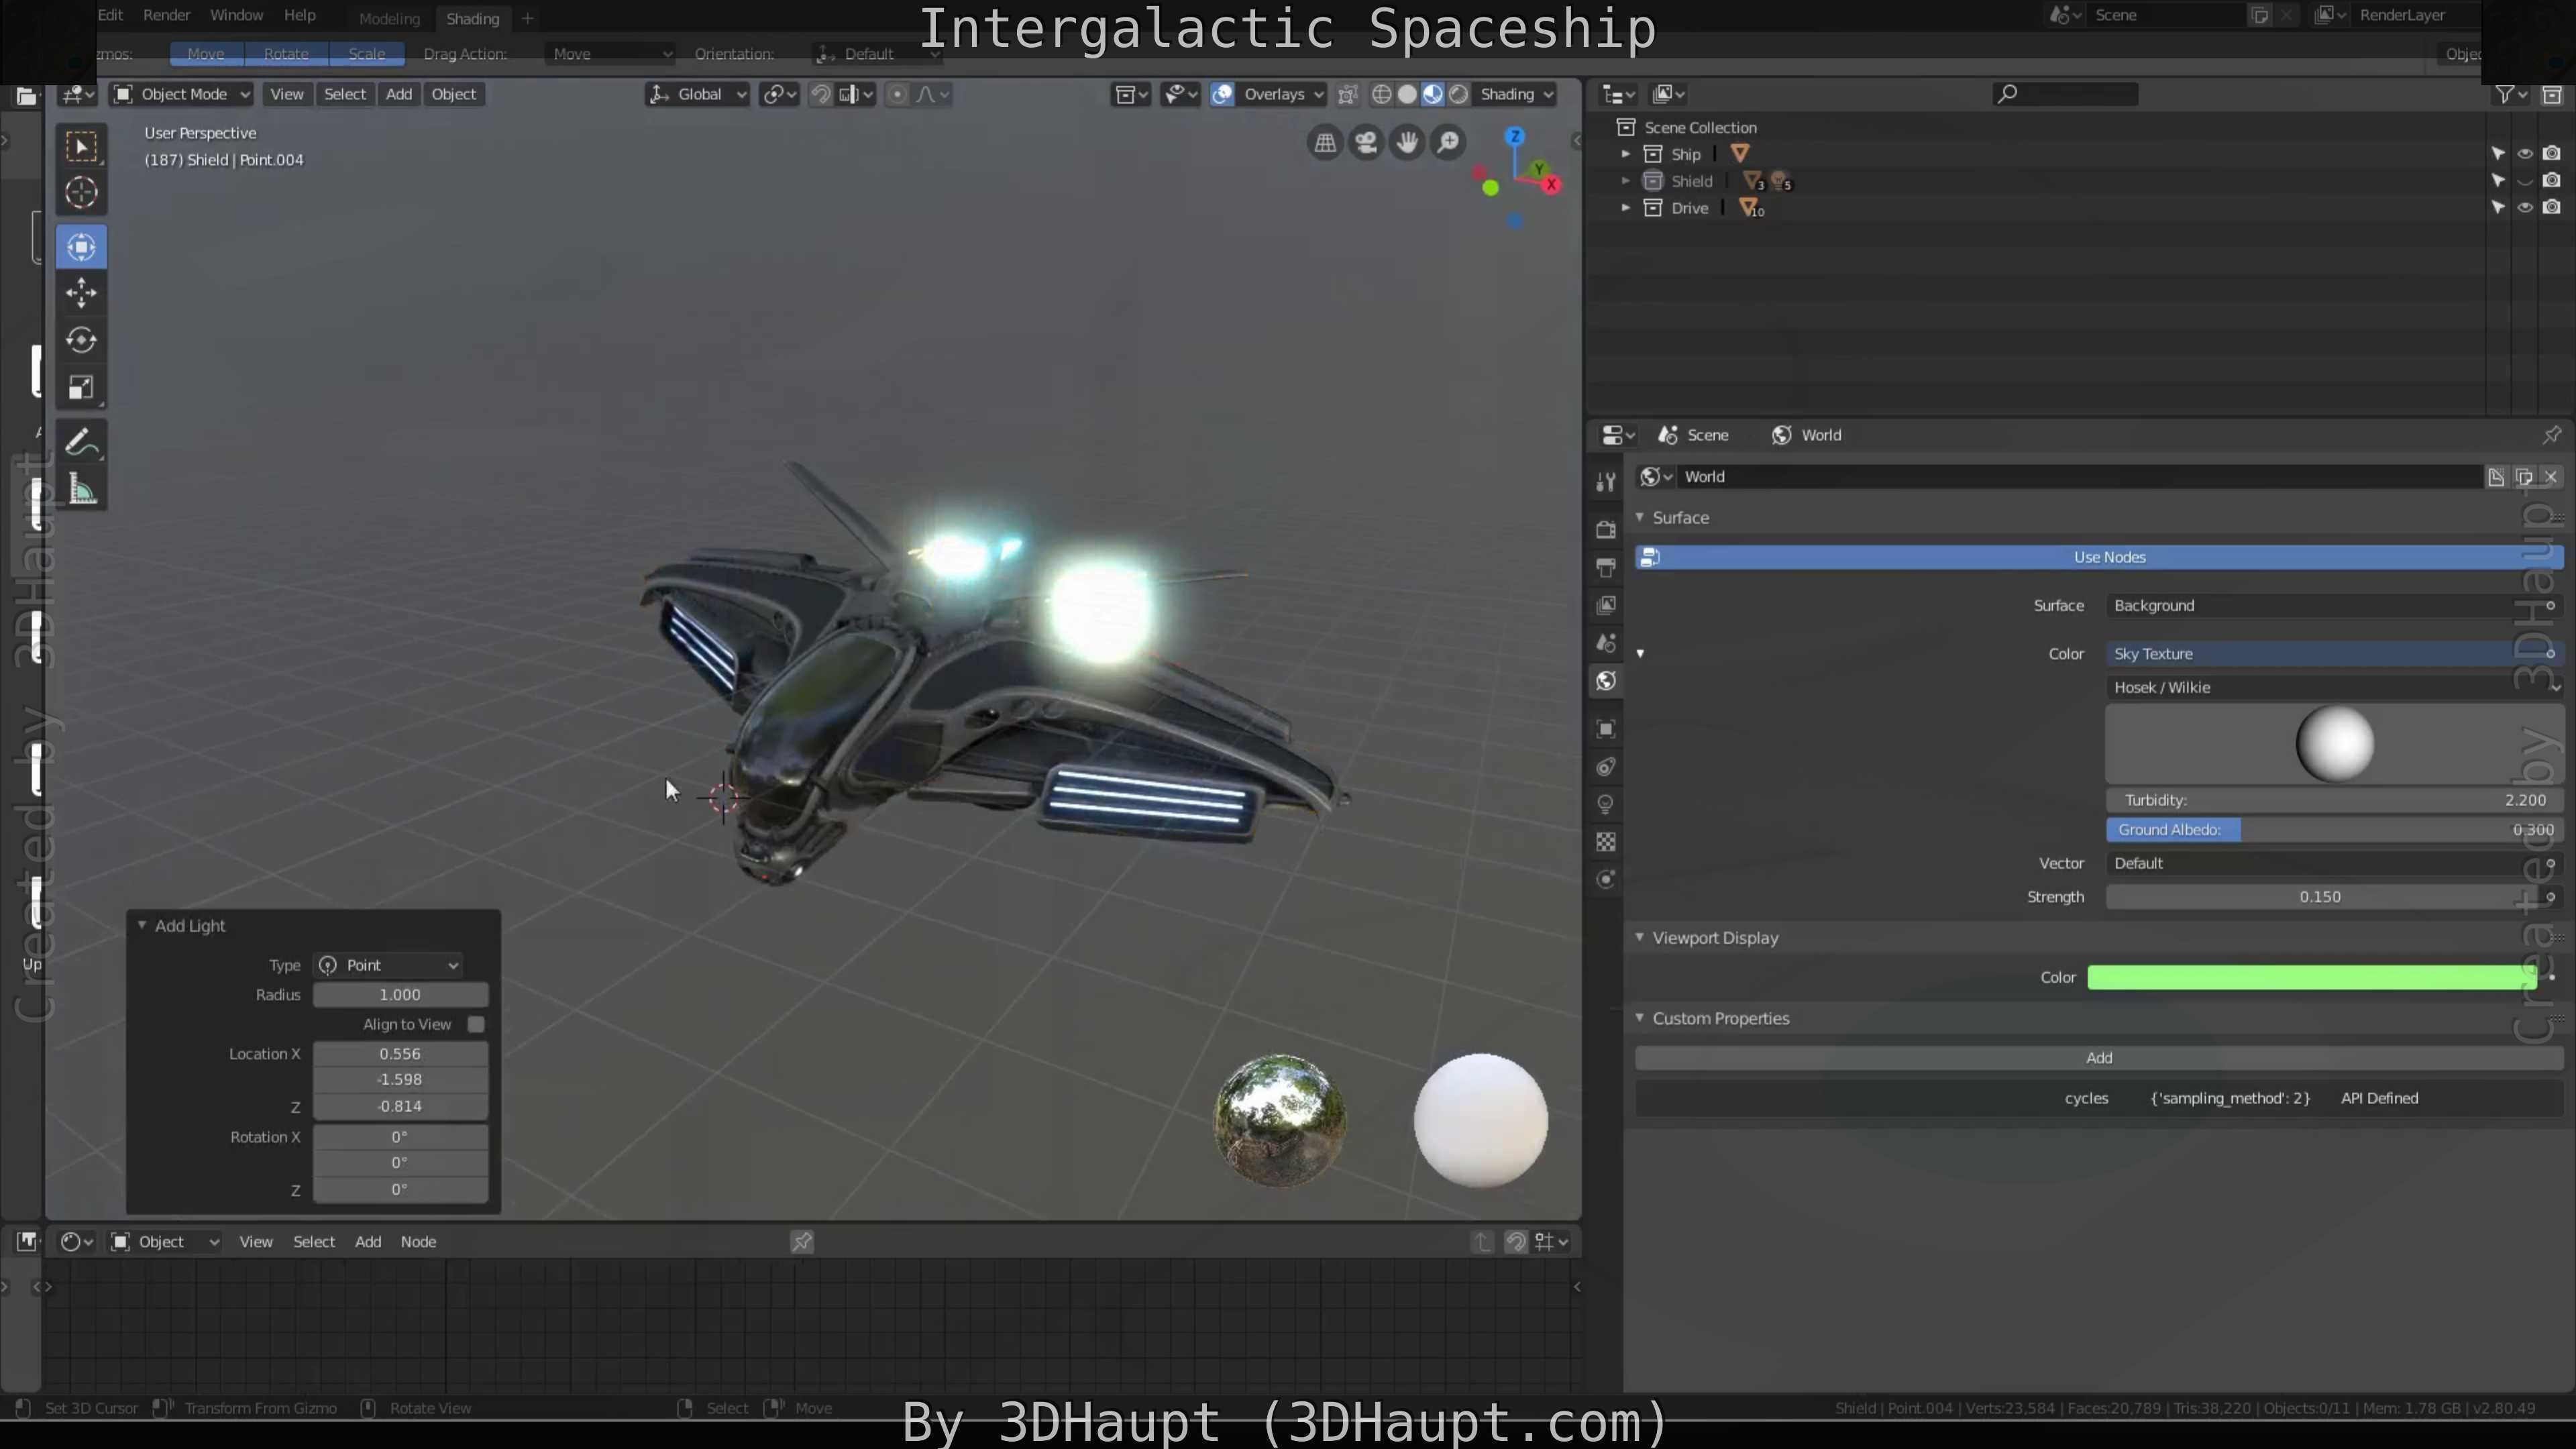
Task: Expand the Shield collection in outliner
Action: (x=1625, y=181)
